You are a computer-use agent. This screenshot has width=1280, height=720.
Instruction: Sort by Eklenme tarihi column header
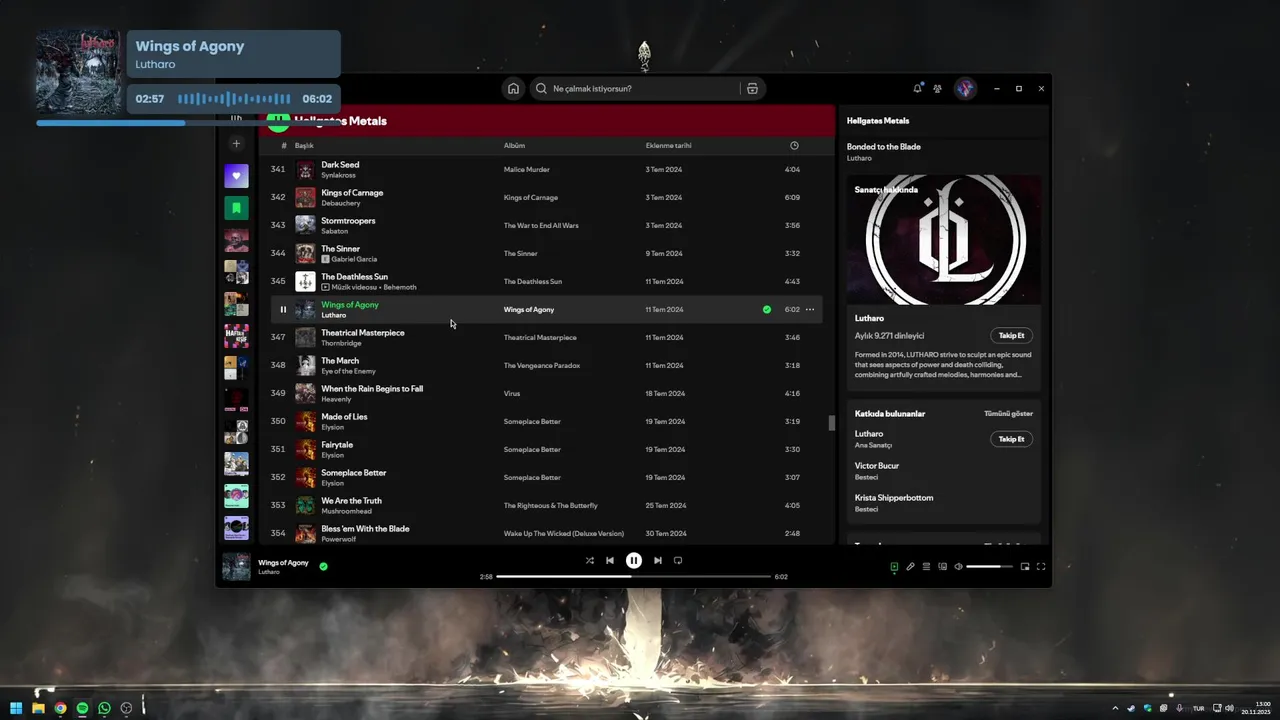[668, 146]
